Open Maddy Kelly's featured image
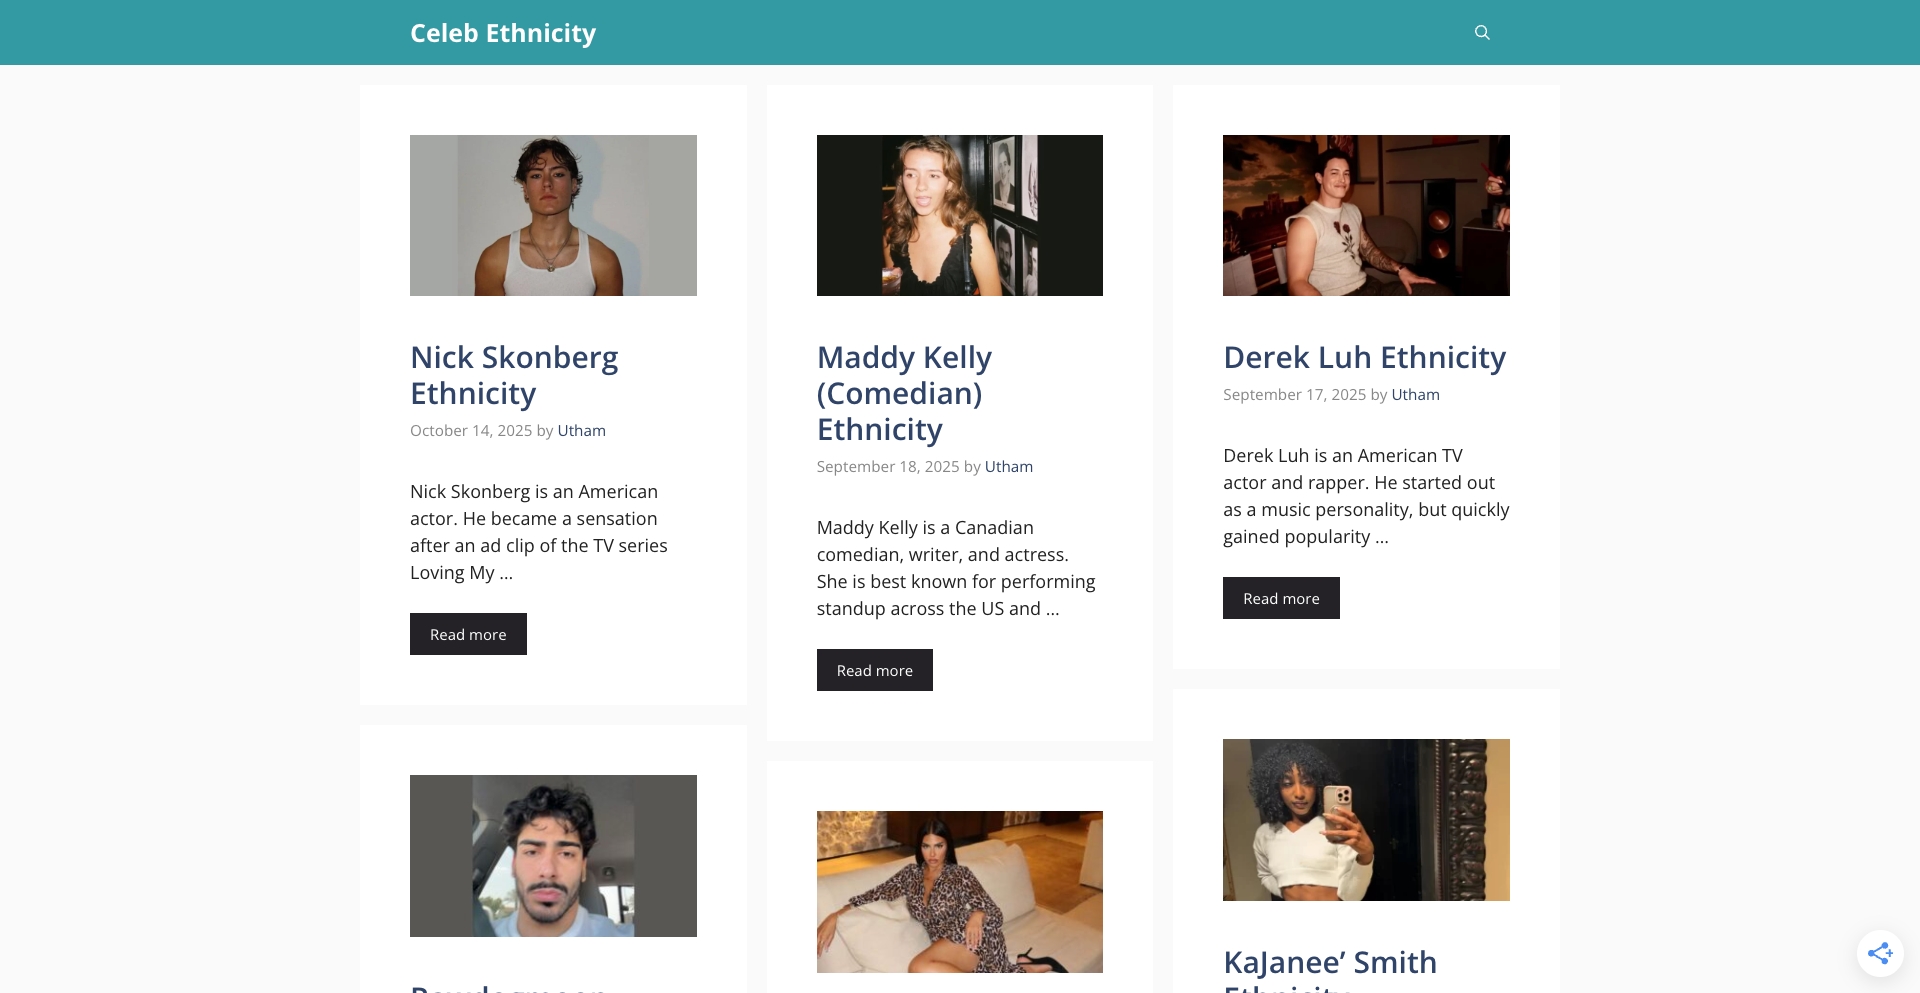This screenshot has height=993, width=1920. (x=959, y=214)
